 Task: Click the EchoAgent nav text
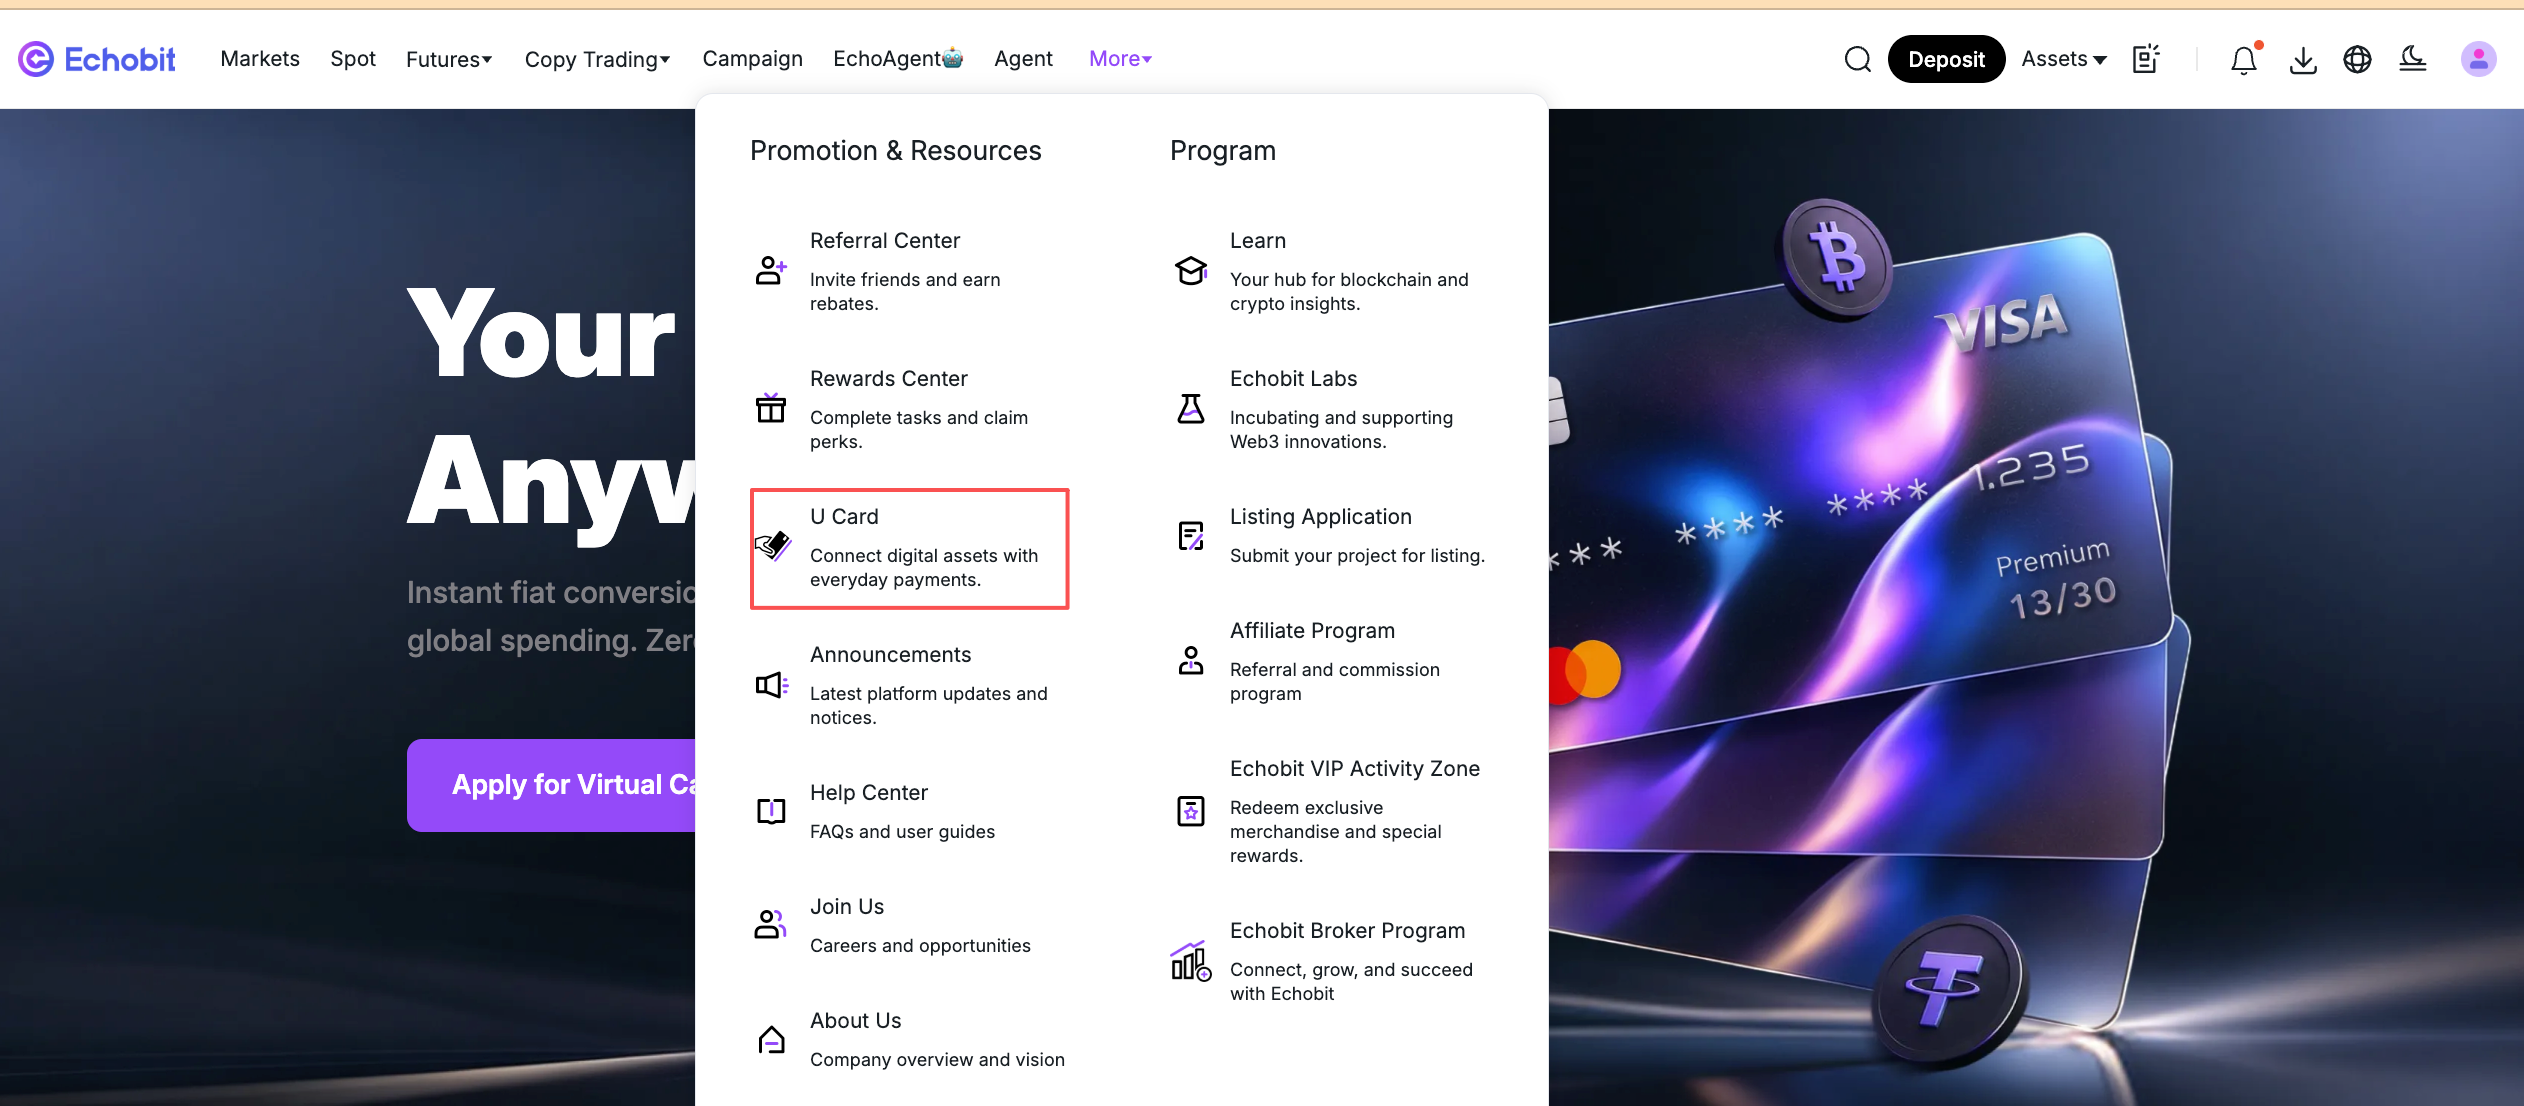tap(887, 59)
